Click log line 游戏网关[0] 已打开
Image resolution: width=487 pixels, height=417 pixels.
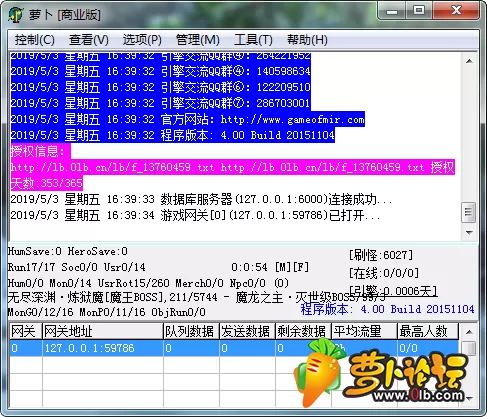195,215
